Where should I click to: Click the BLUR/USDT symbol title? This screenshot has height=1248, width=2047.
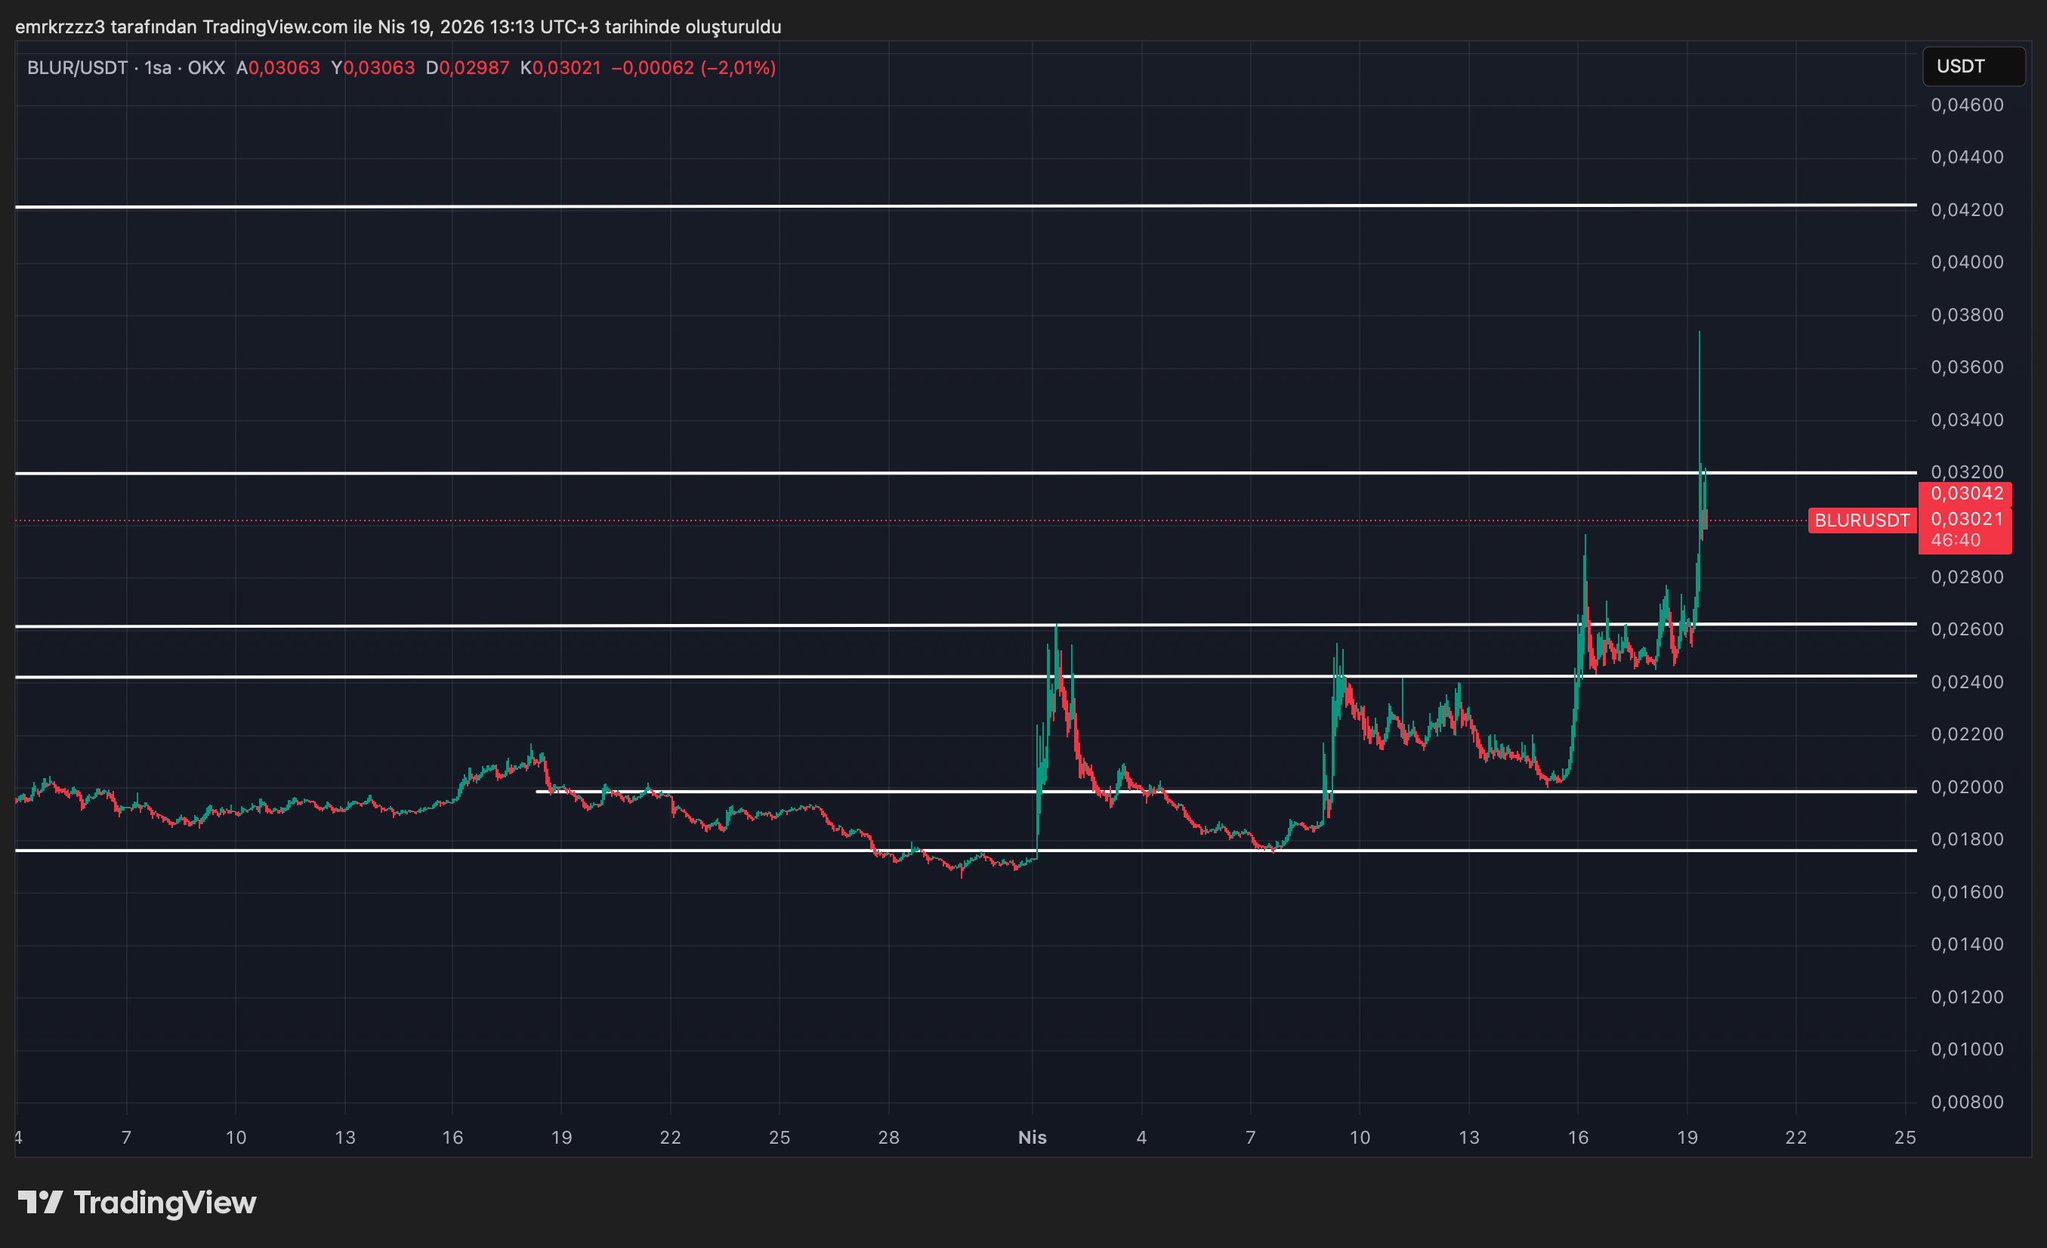[77, 68]
